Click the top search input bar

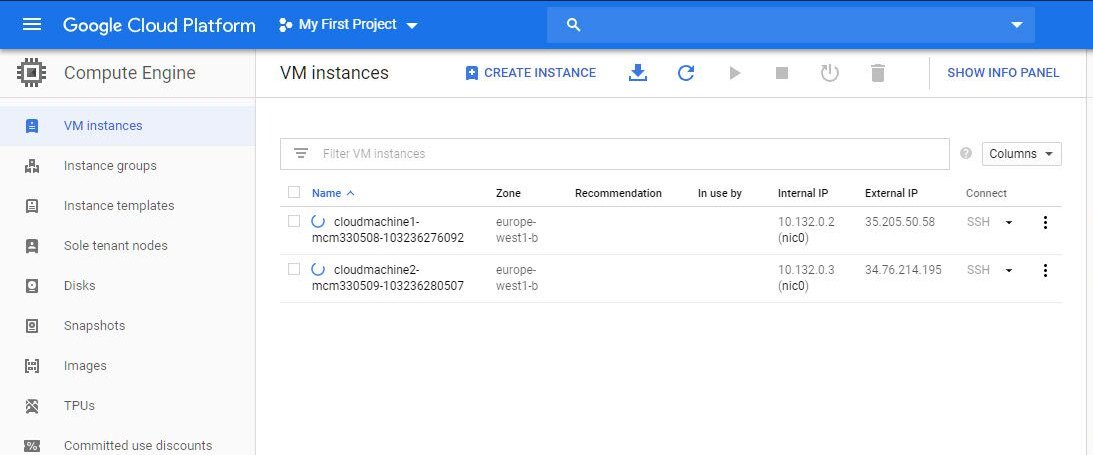pos(790,25)
